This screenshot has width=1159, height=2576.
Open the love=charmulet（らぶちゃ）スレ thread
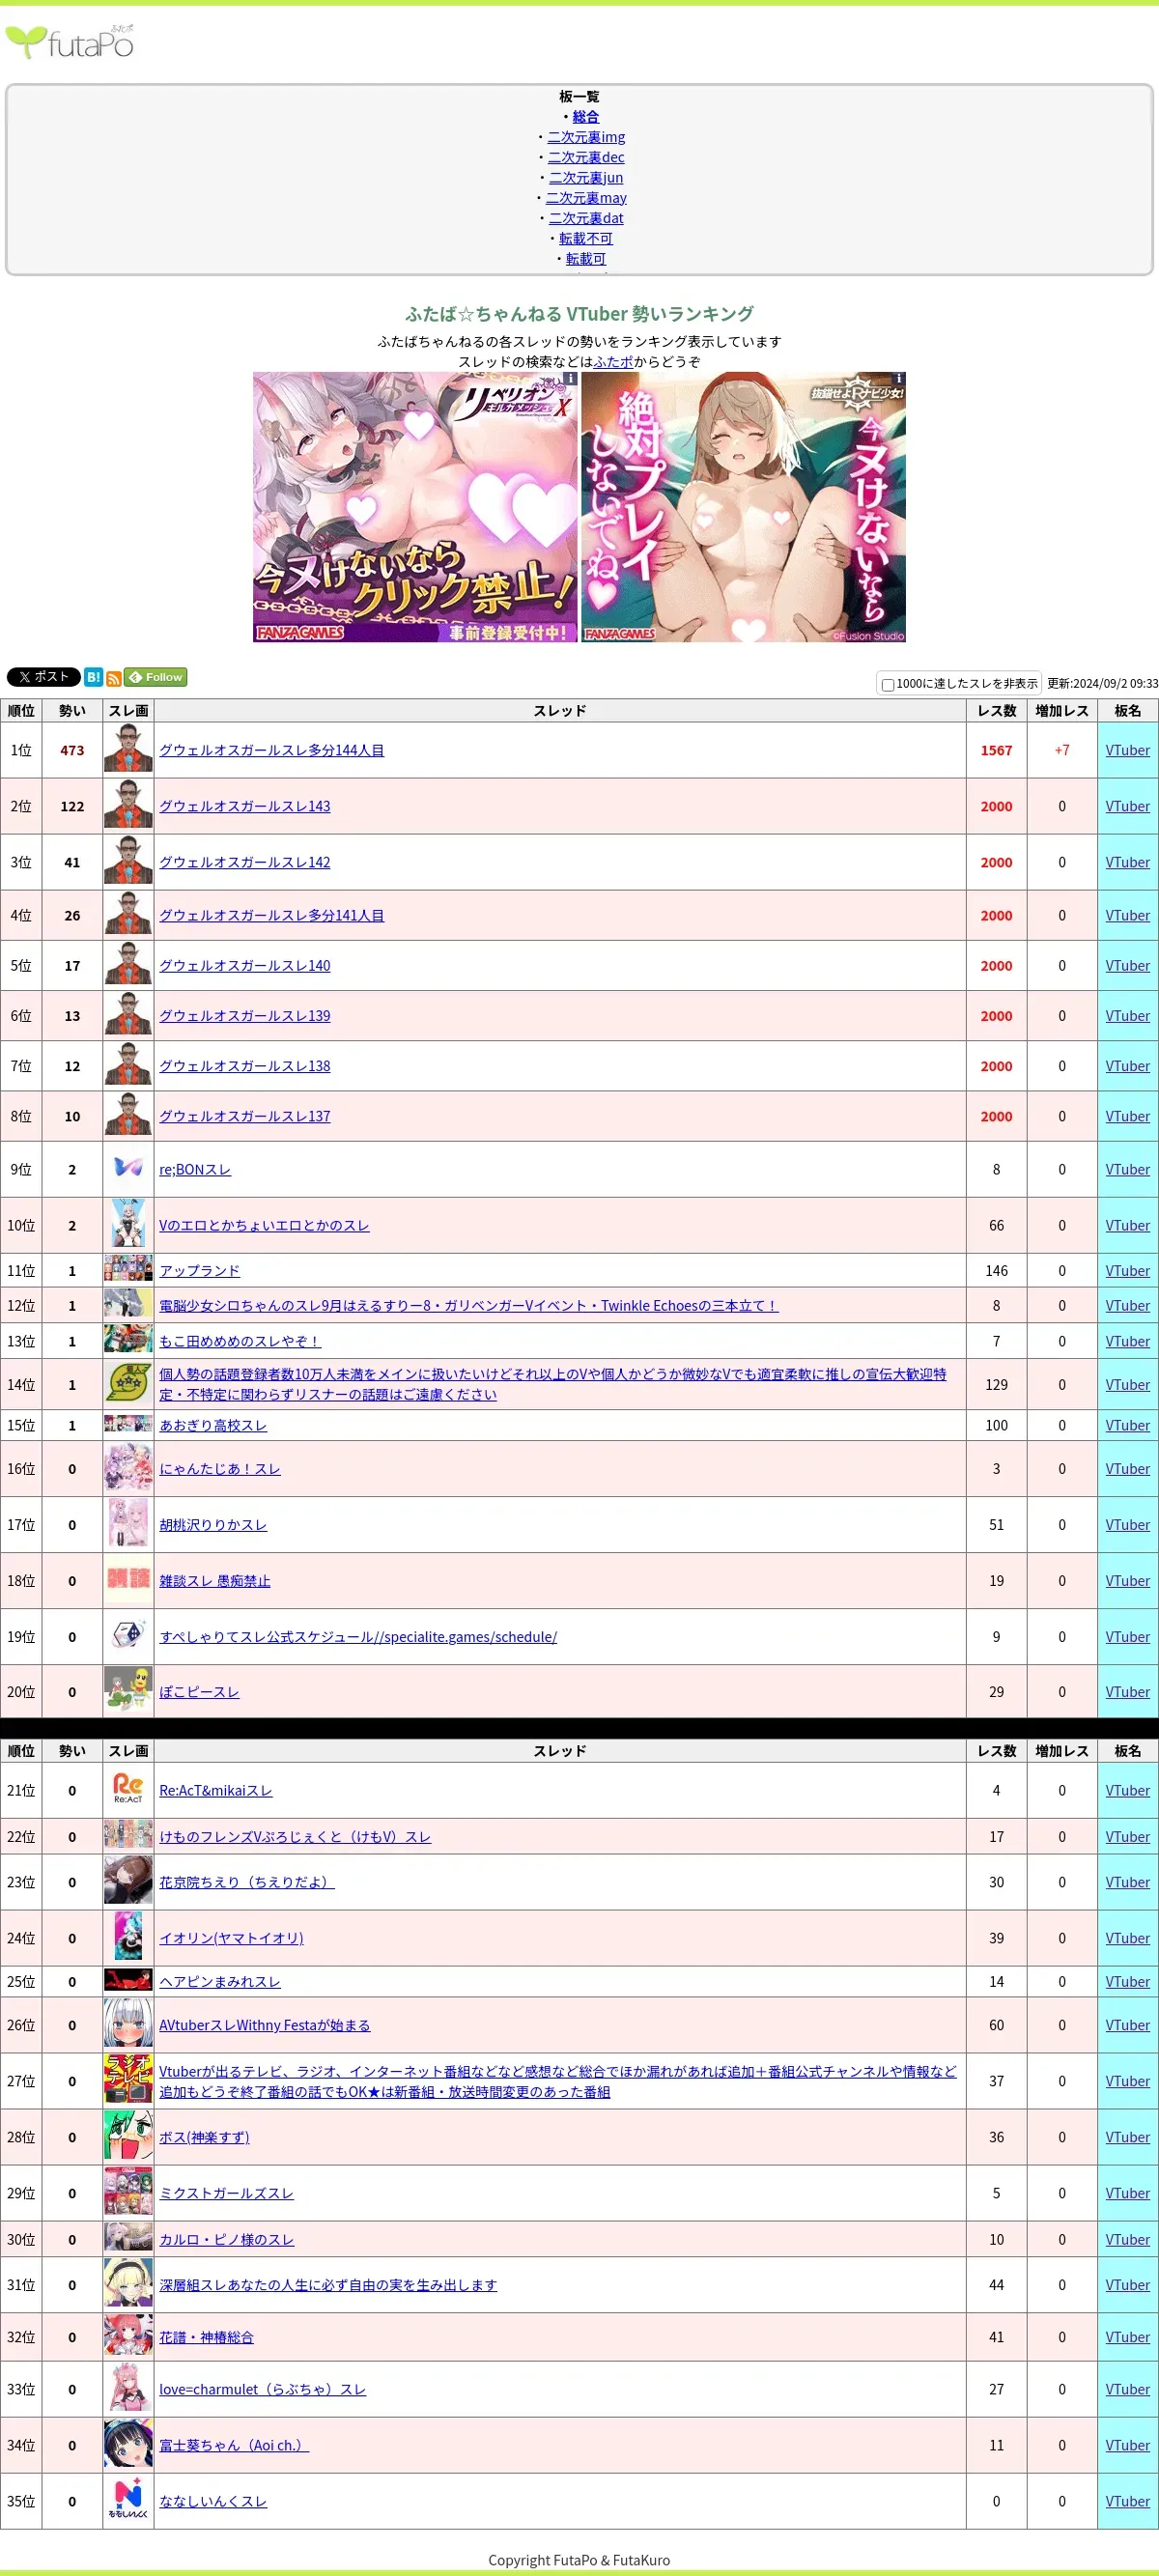262,2389
